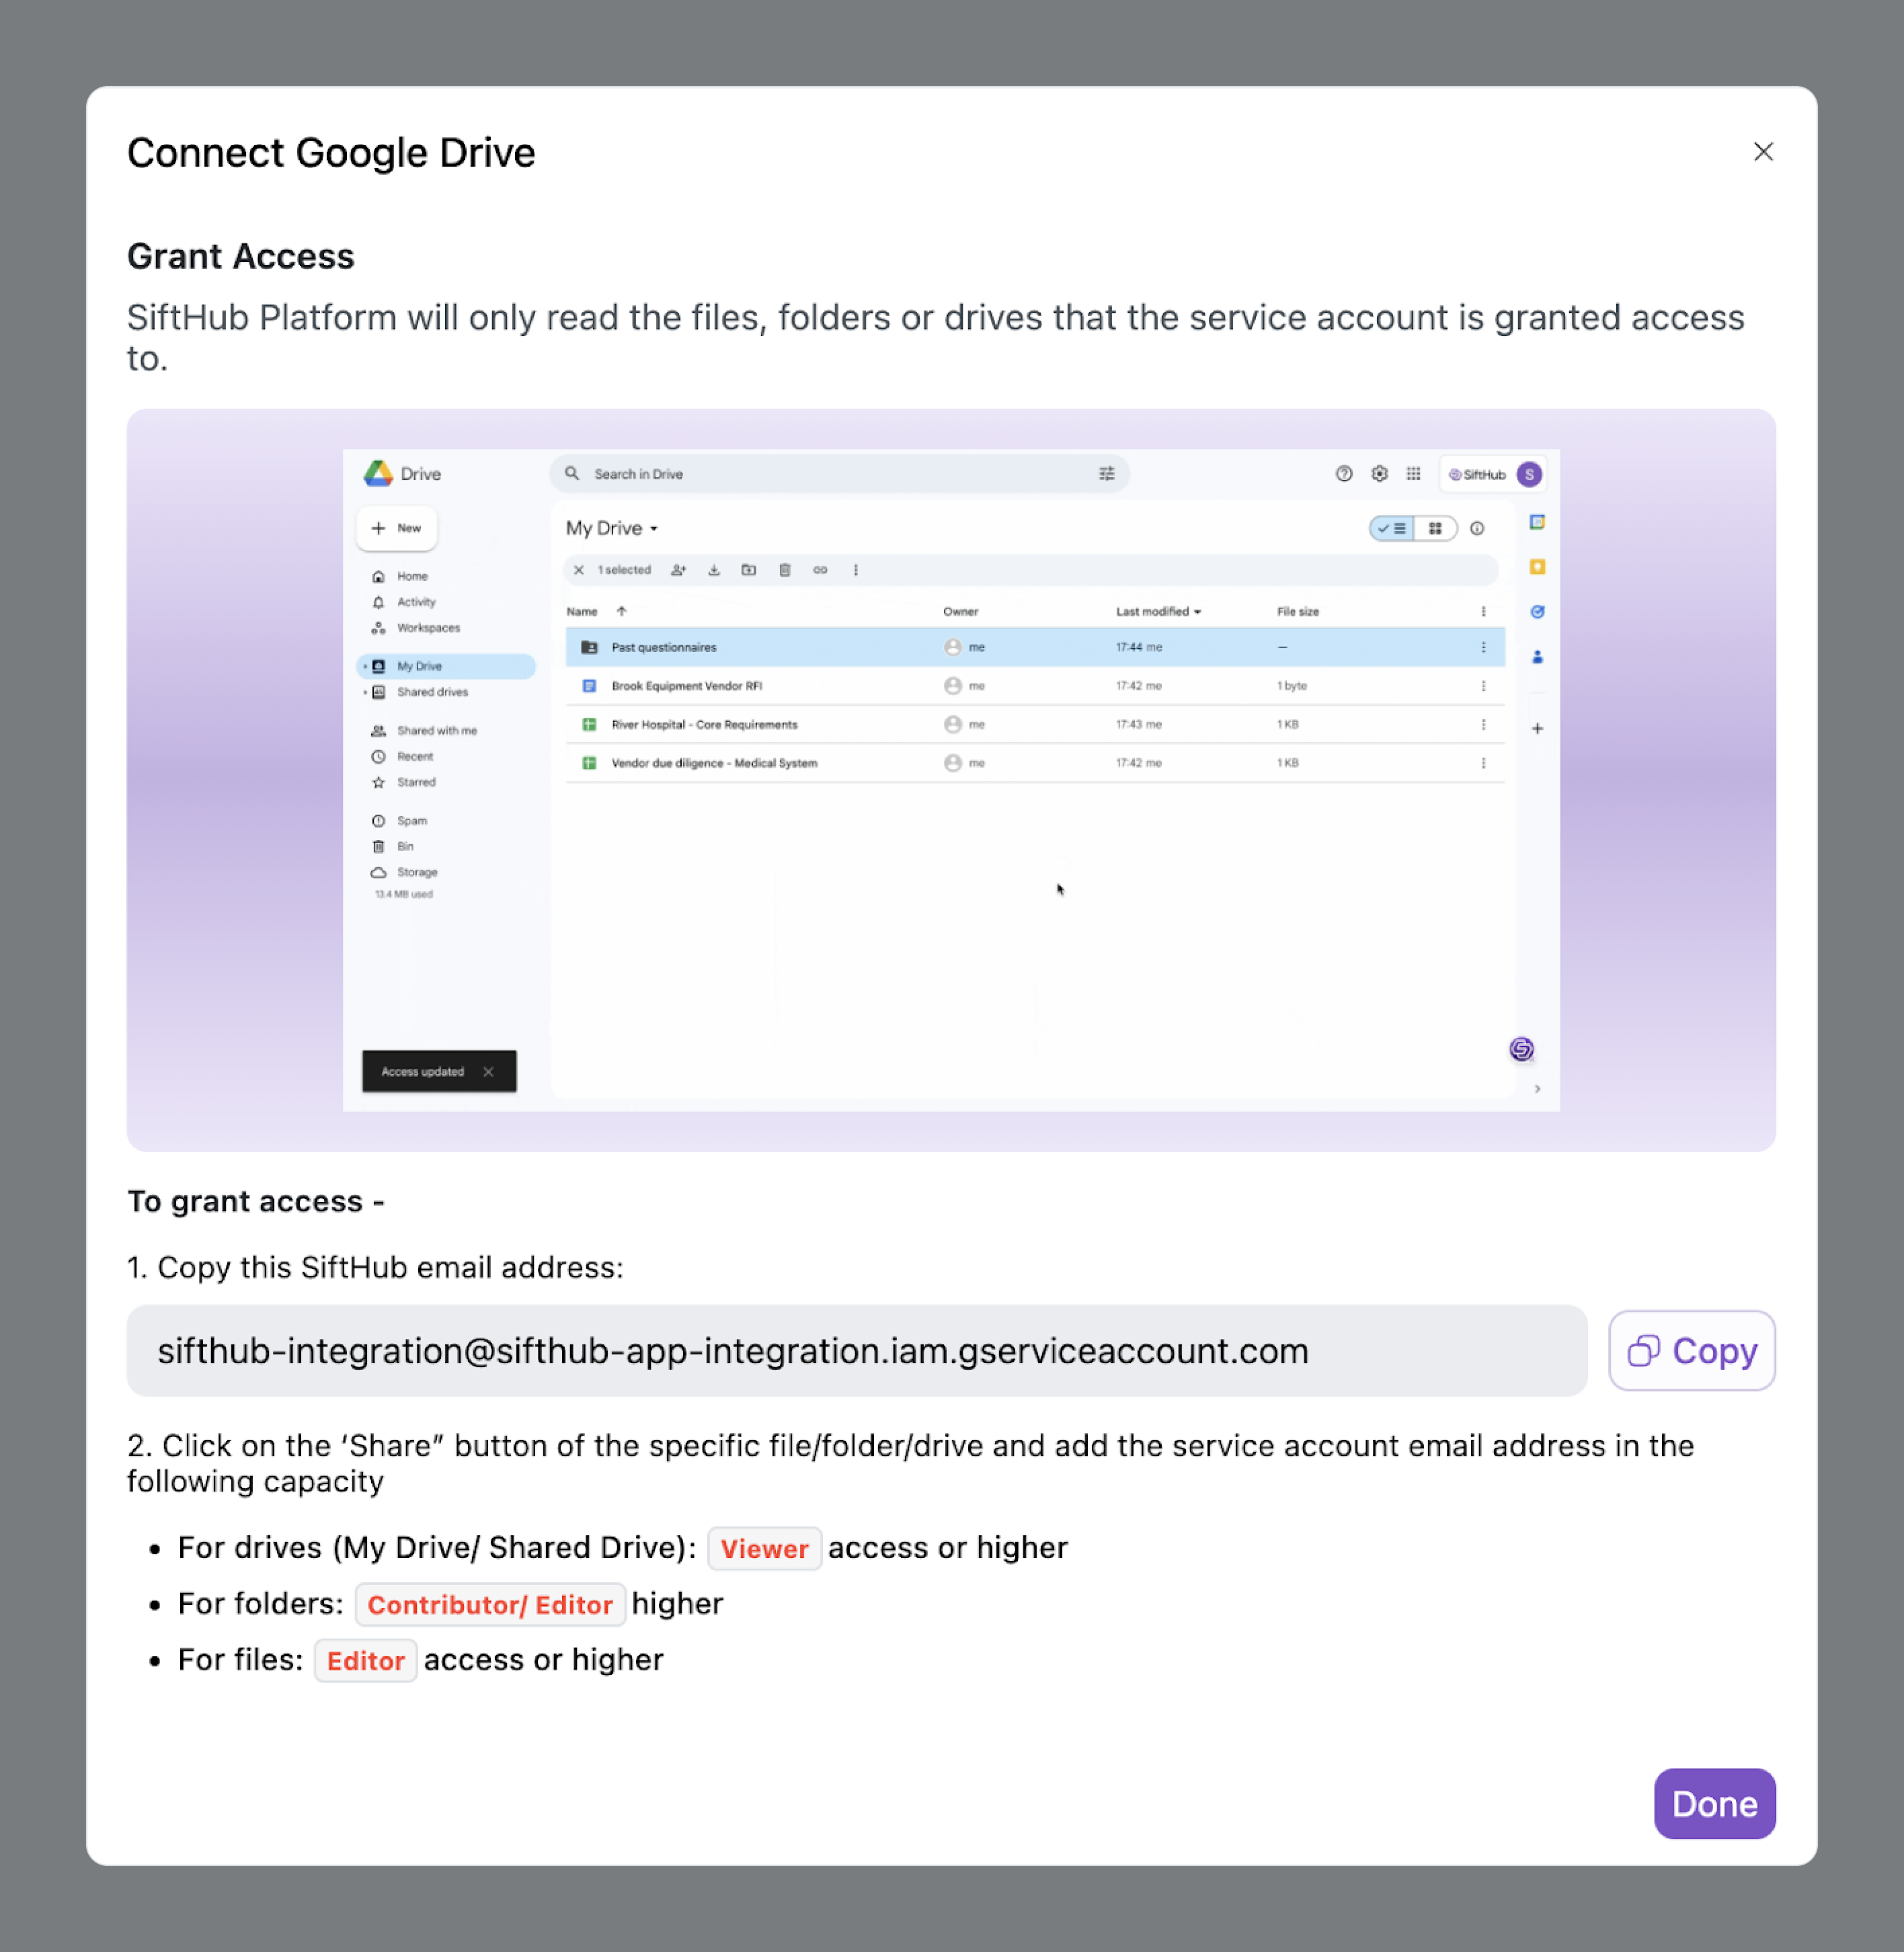This screenshot has height=1952, width=1904.
Task: Click the Copy button for SiftHub email
Action: [x=1691, y=1350]
